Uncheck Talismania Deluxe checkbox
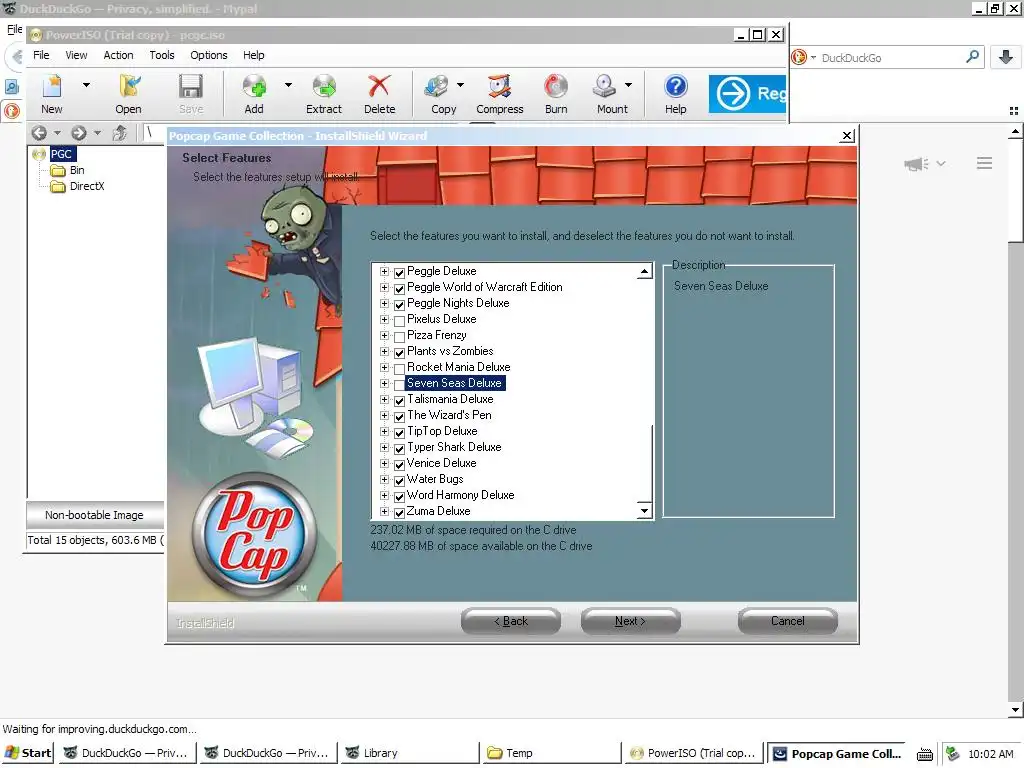This screenshot has height=768, width=1024. [400, 400]
